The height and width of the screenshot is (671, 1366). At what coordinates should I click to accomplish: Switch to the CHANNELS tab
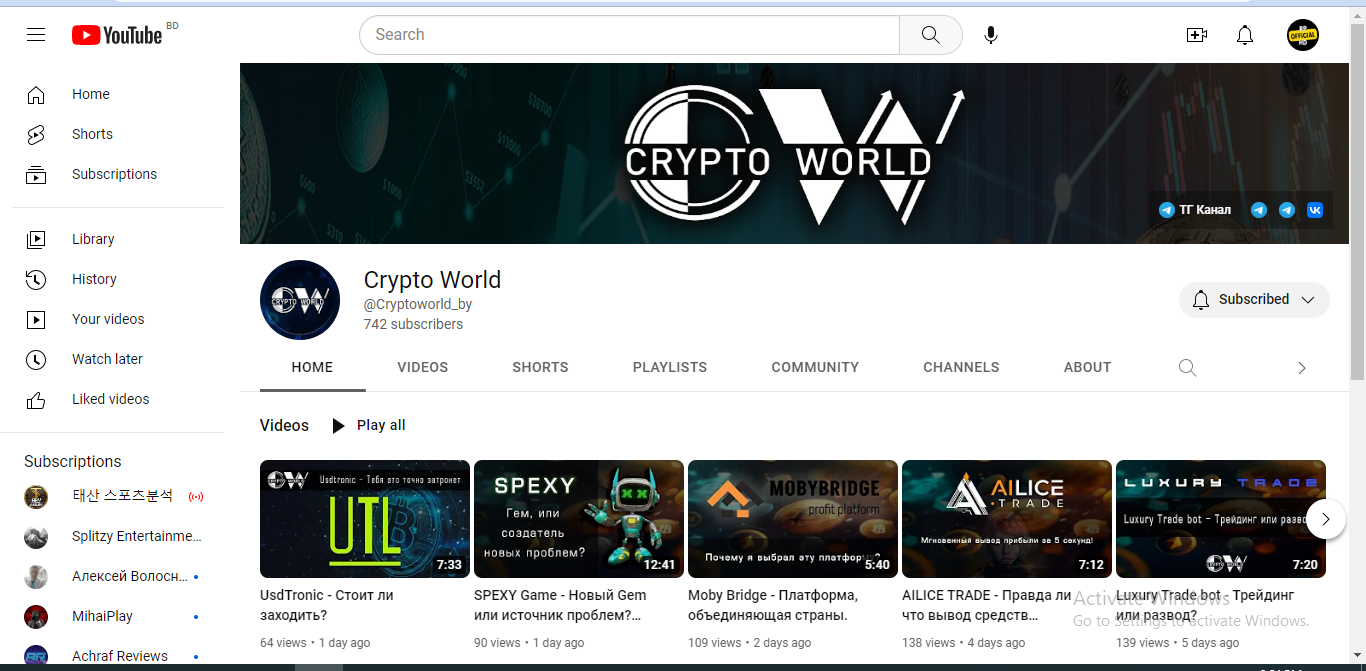[x=962, y=367]
